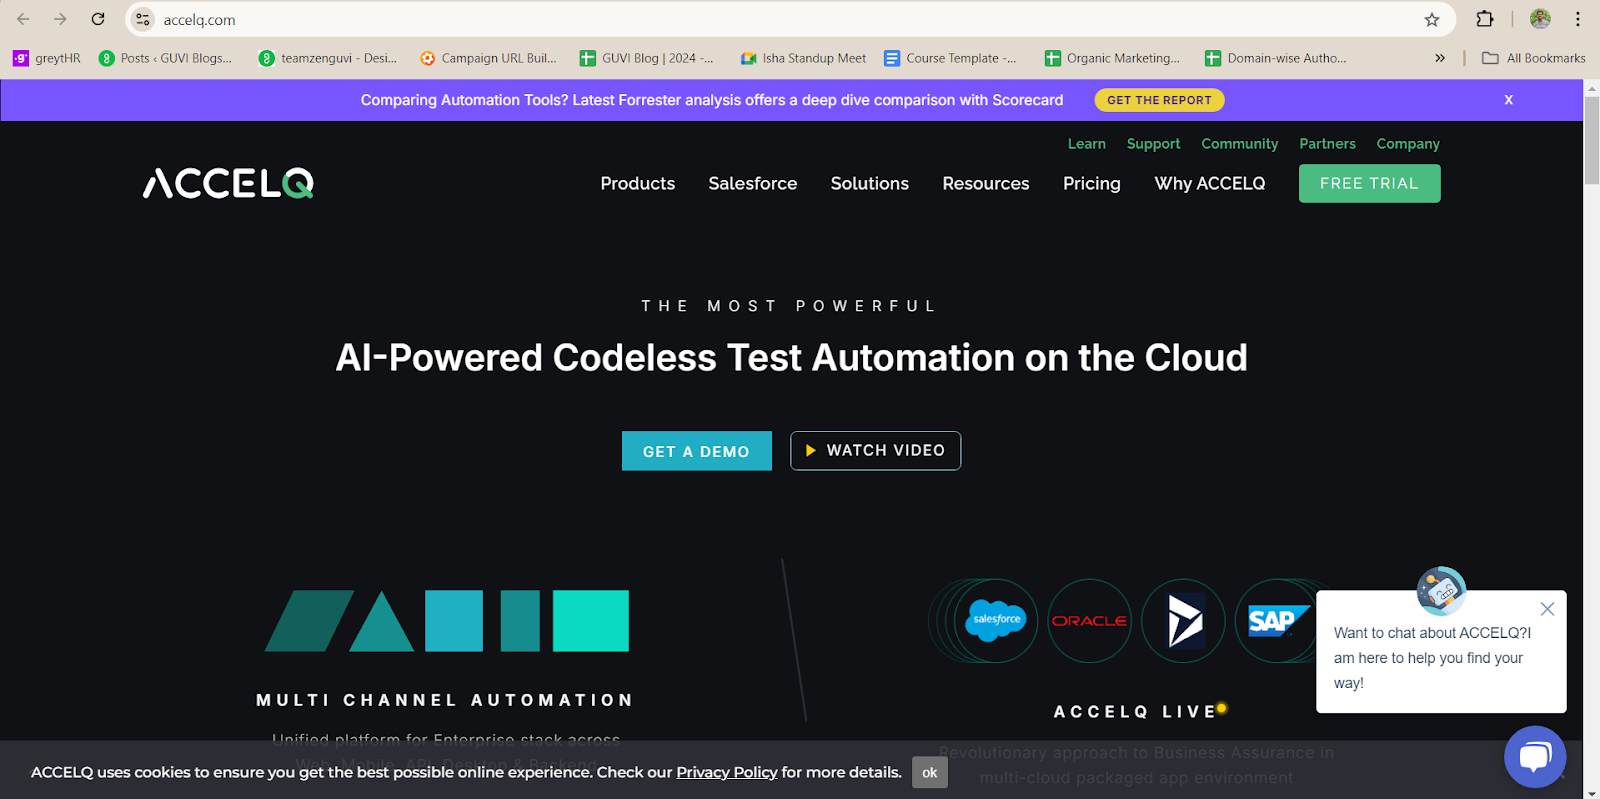Dismiss the purple Forrester banner
The image size is (1600, 799).
[1508, 100]
